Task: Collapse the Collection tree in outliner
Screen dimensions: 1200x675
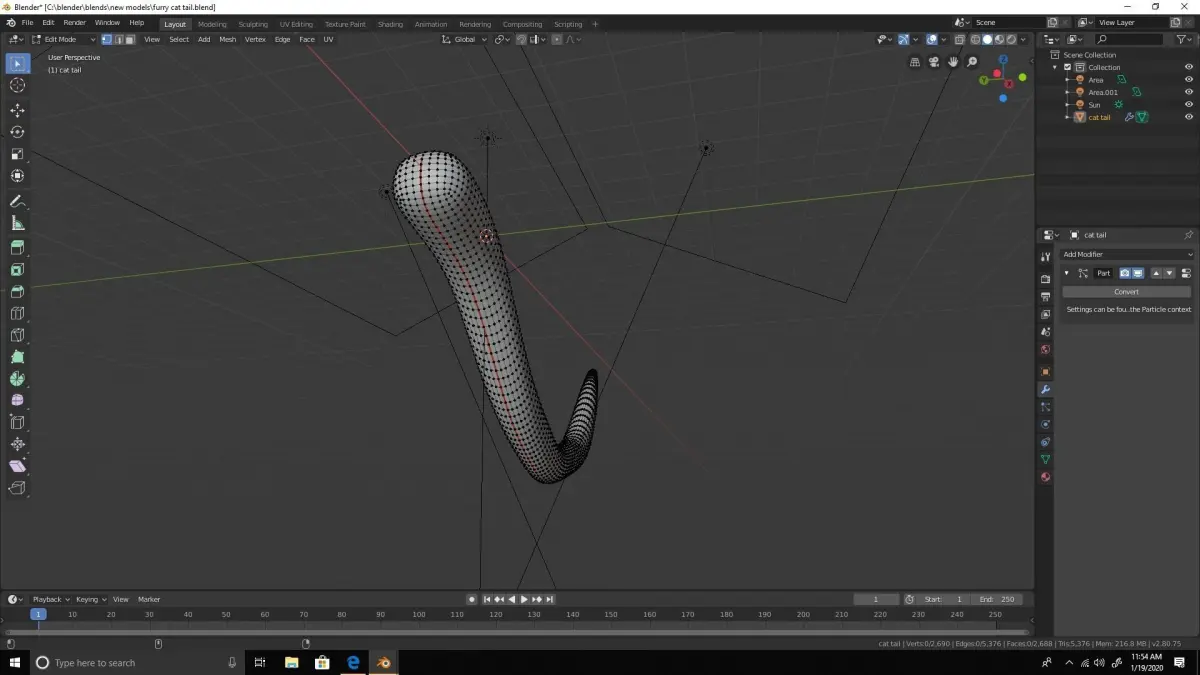Action: point(1056,67)
